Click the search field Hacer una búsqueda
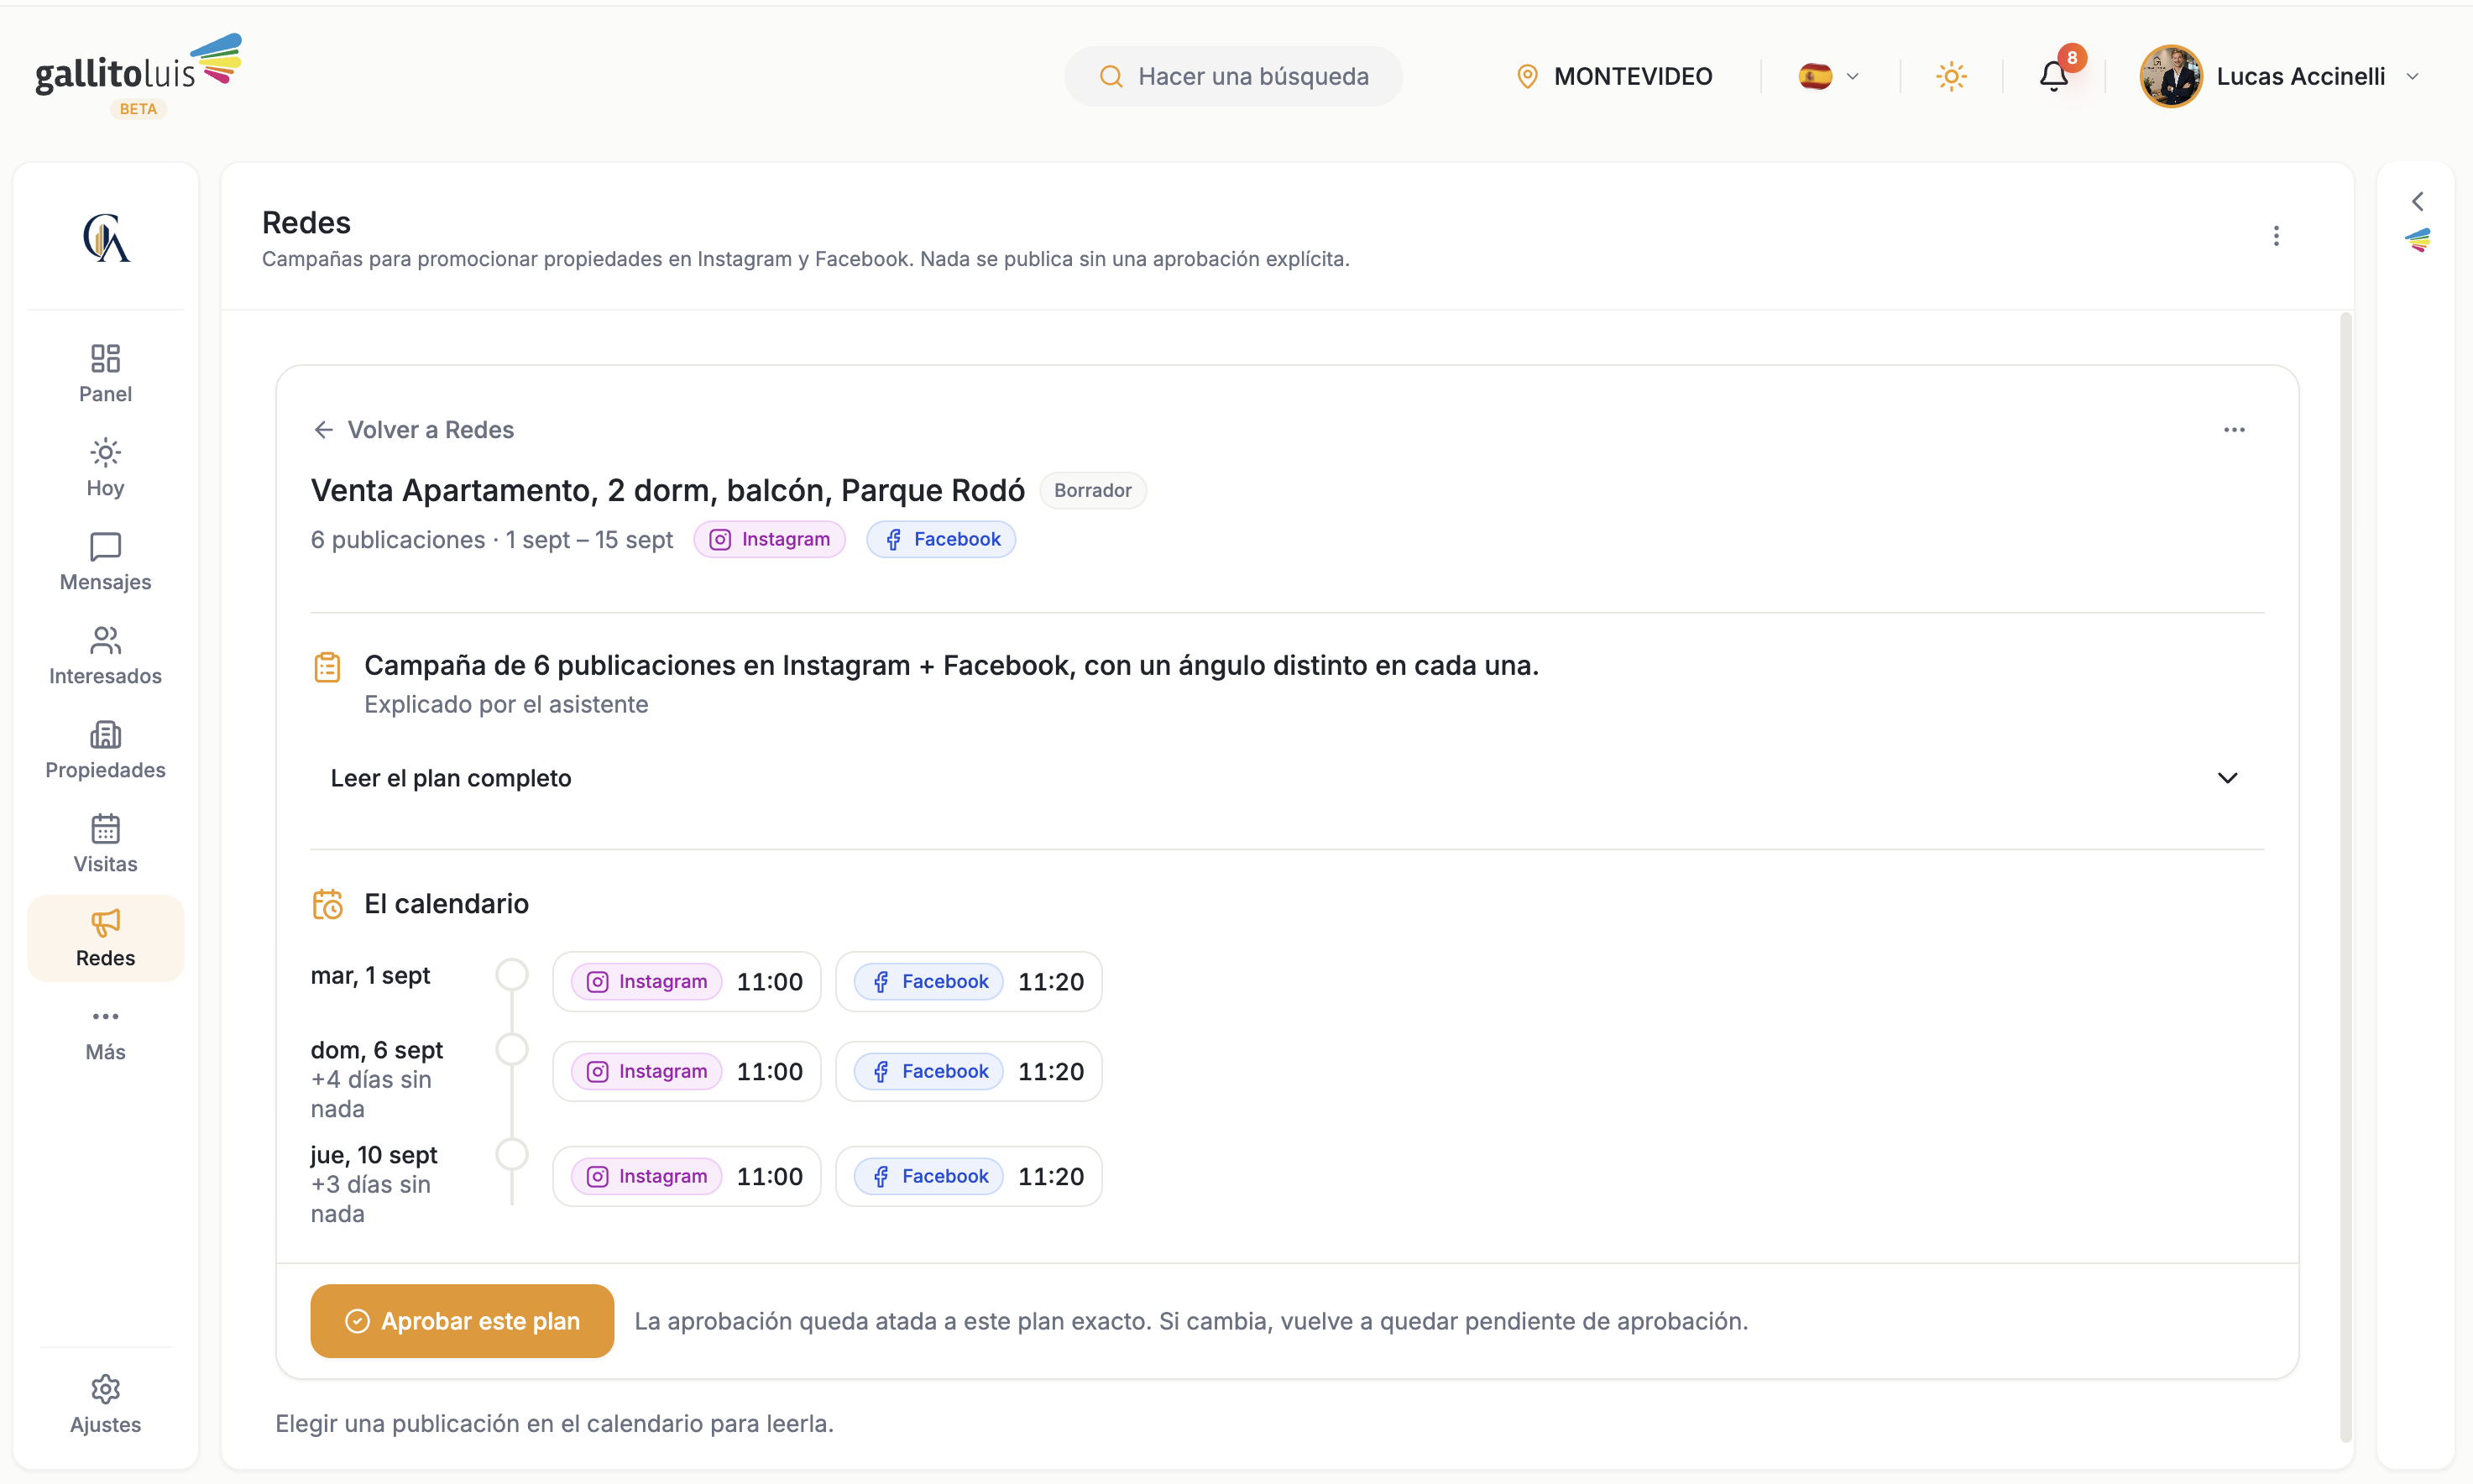The image size is (2473, 1484). click(1233, 76)
